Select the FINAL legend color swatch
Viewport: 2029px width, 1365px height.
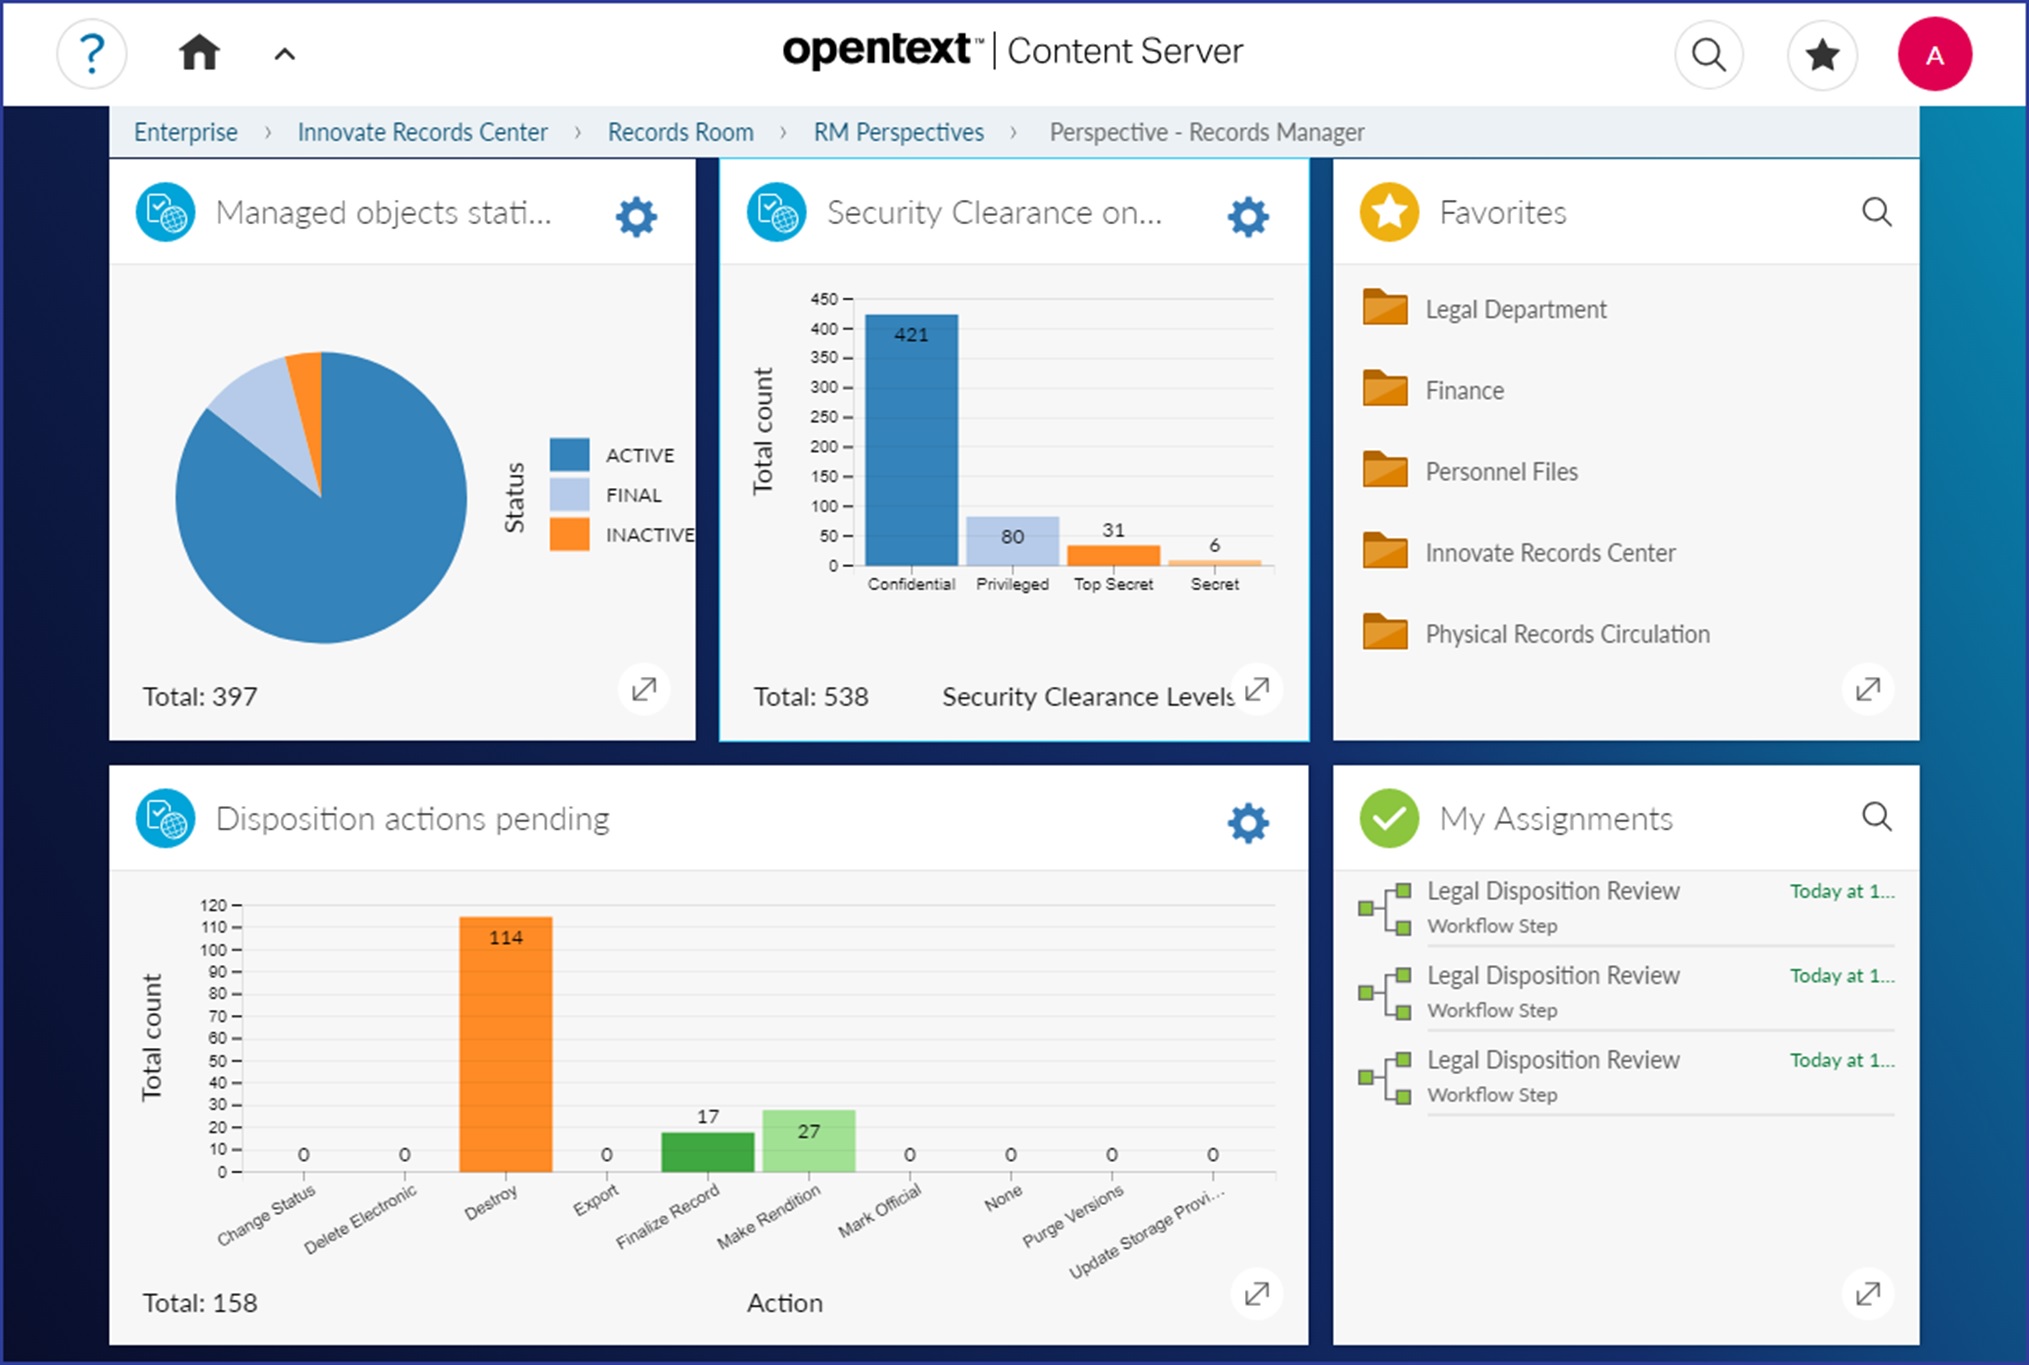(x=569, y=494)
